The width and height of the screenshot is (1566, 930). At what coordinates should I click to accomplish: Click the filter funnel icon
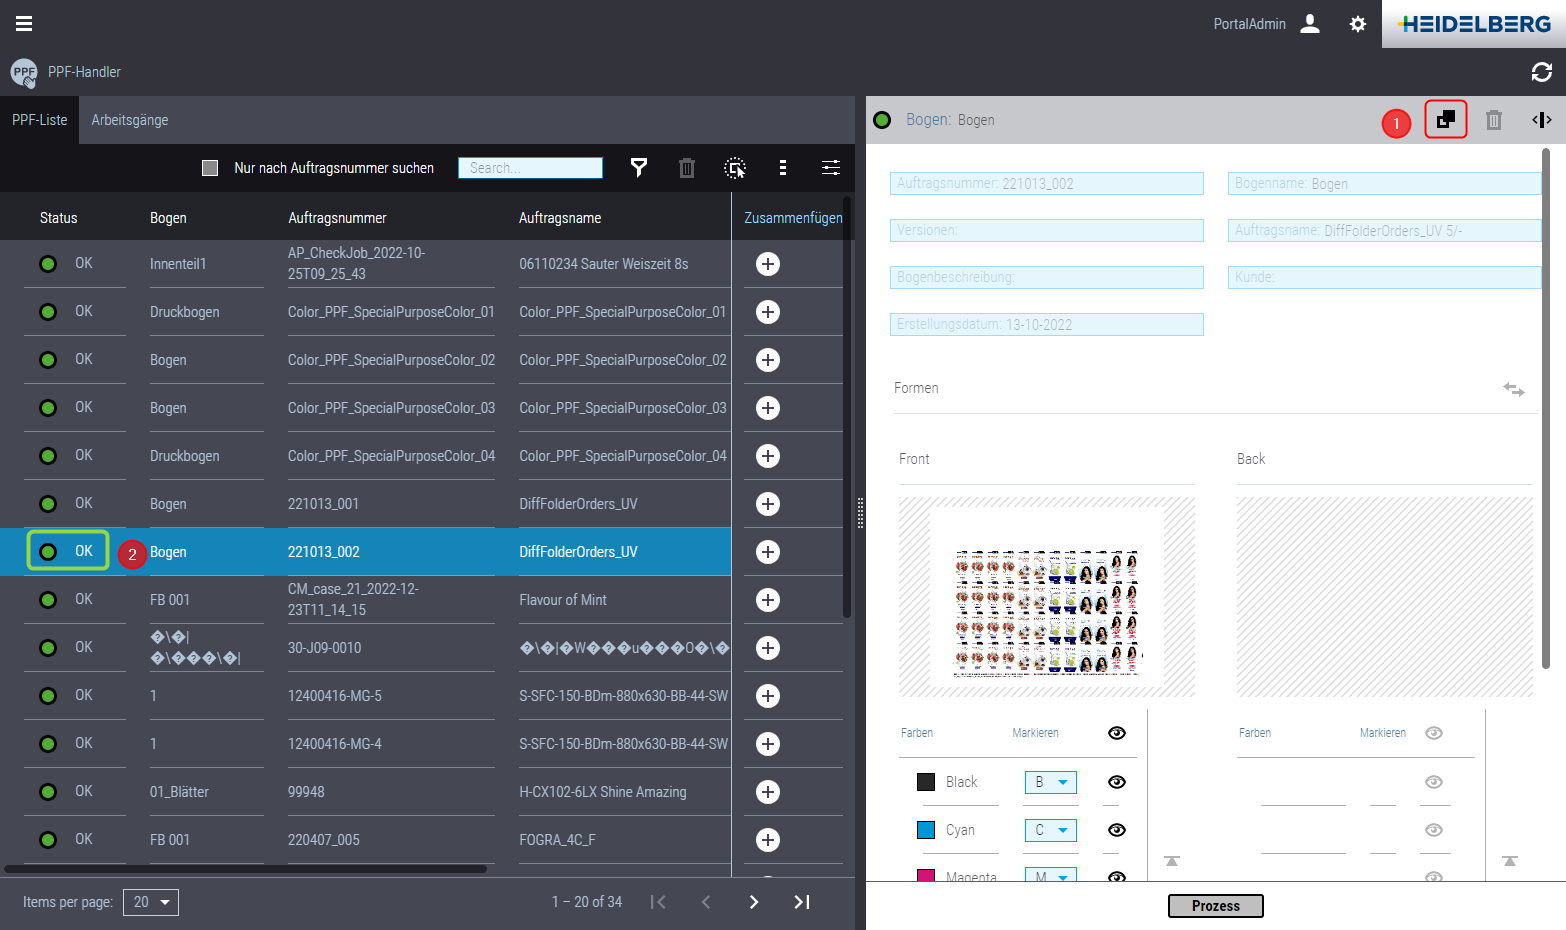[x=638, y=168]
